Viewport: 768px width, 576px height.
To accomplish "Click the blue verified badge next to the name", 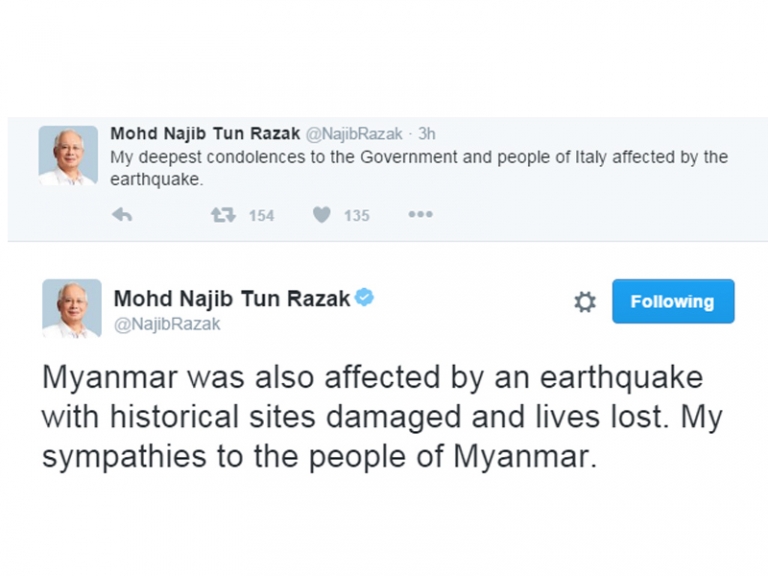I will click(365, 297).
